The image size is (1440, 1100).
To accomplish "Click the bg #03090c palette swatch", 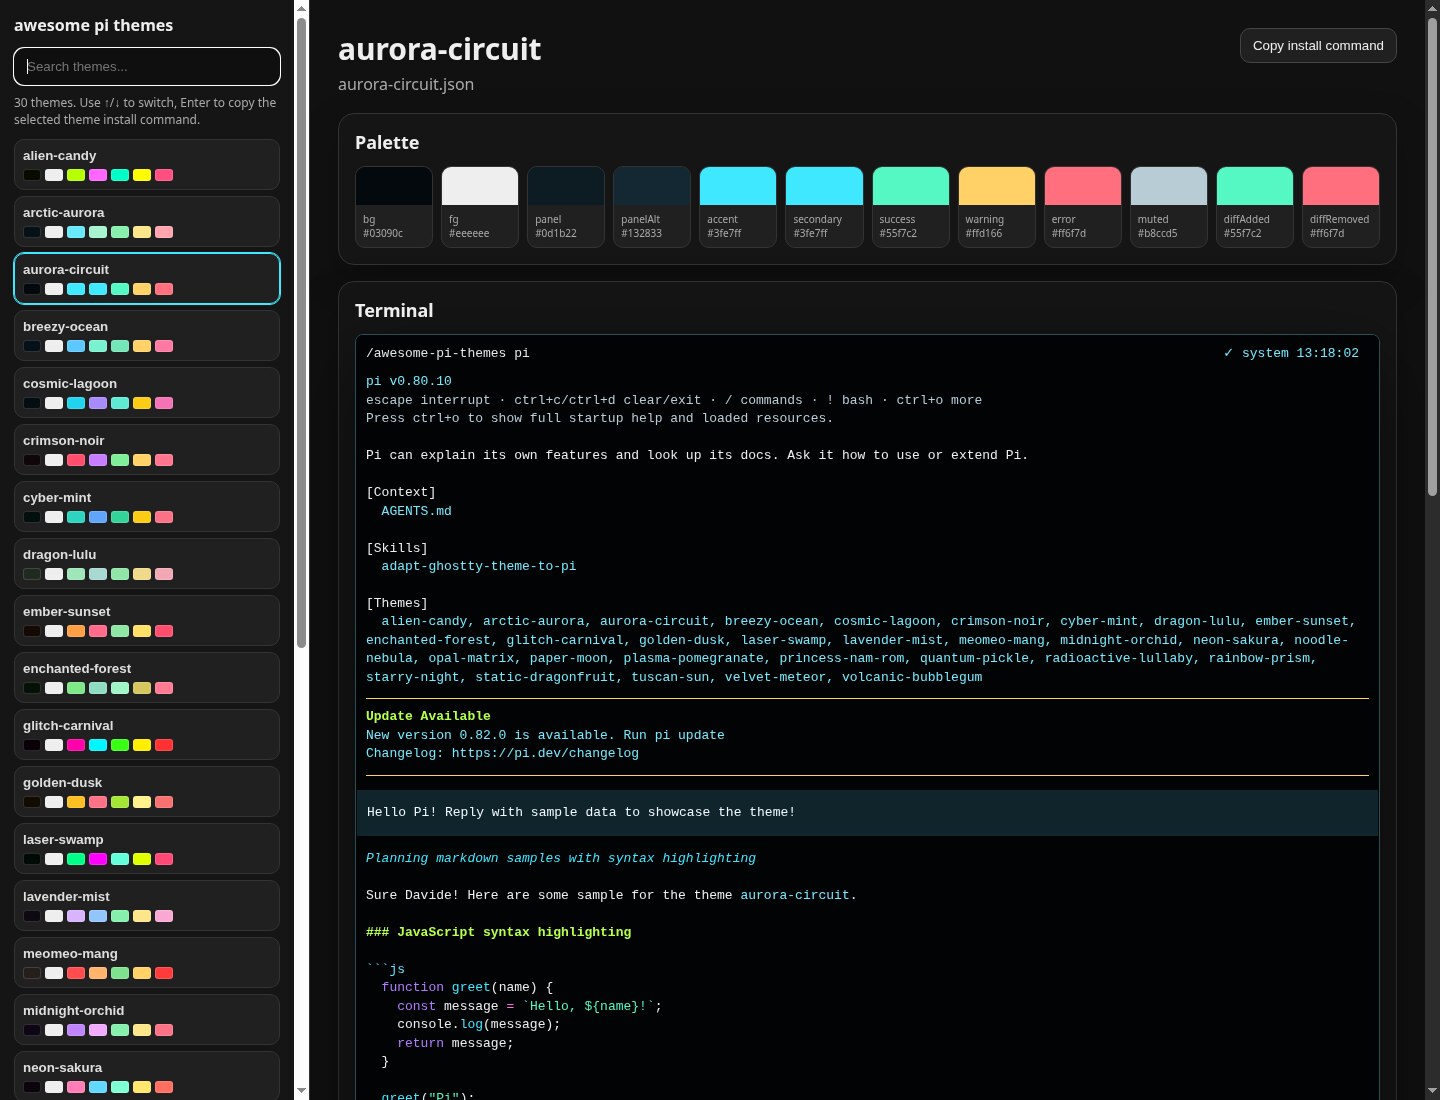I will click(394, 207).
